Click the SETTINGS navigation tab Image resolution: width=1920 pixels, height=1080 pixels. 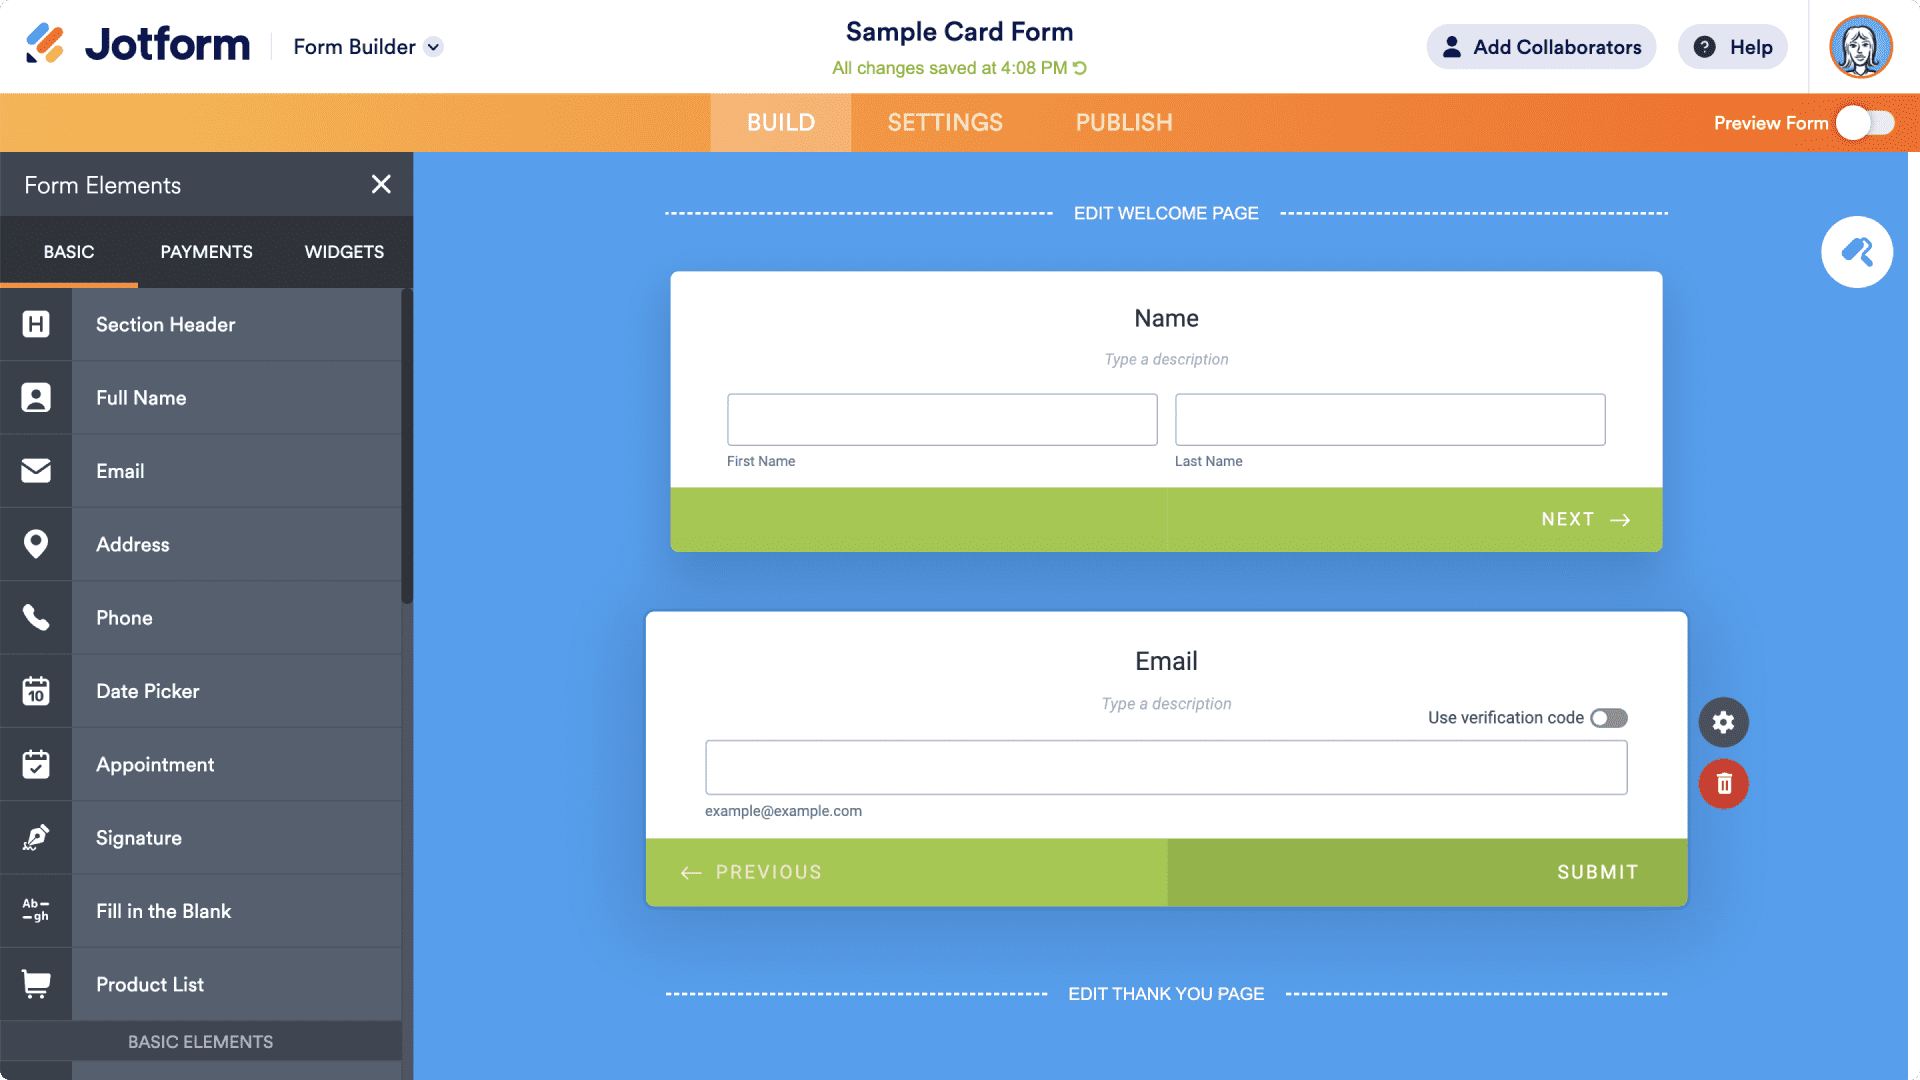click(945, 121)
